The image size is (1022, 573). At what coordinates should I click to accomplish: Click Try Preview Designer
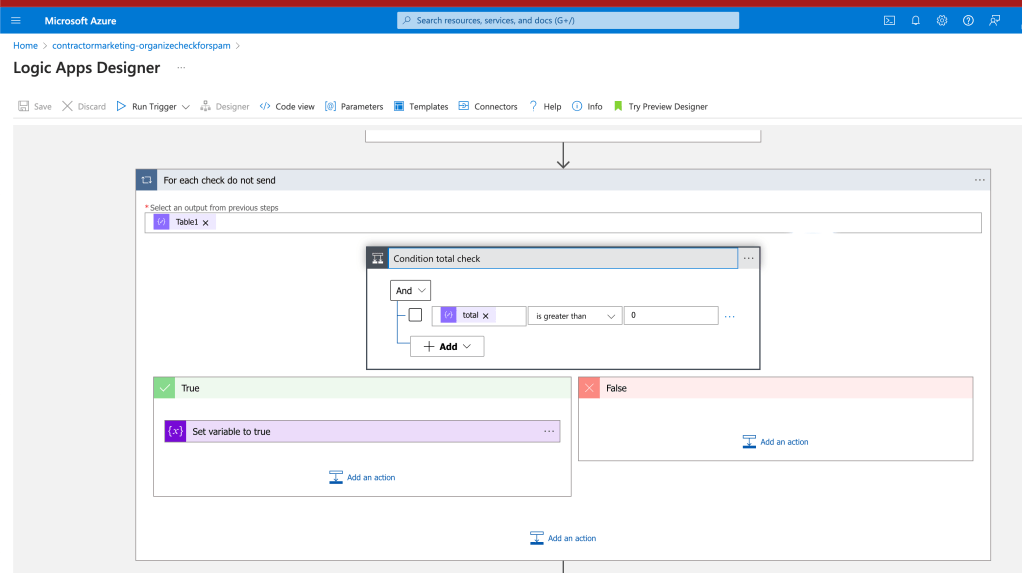tap(660, 106)
